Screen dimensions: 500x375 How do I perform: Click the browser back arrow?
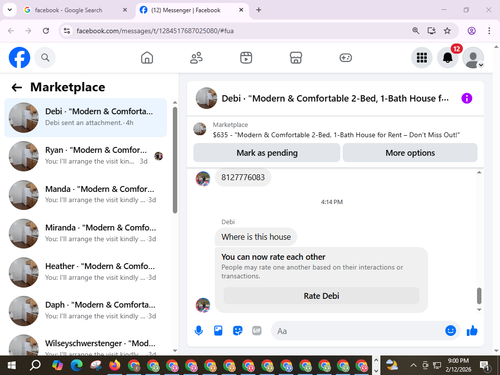[11, 31]
